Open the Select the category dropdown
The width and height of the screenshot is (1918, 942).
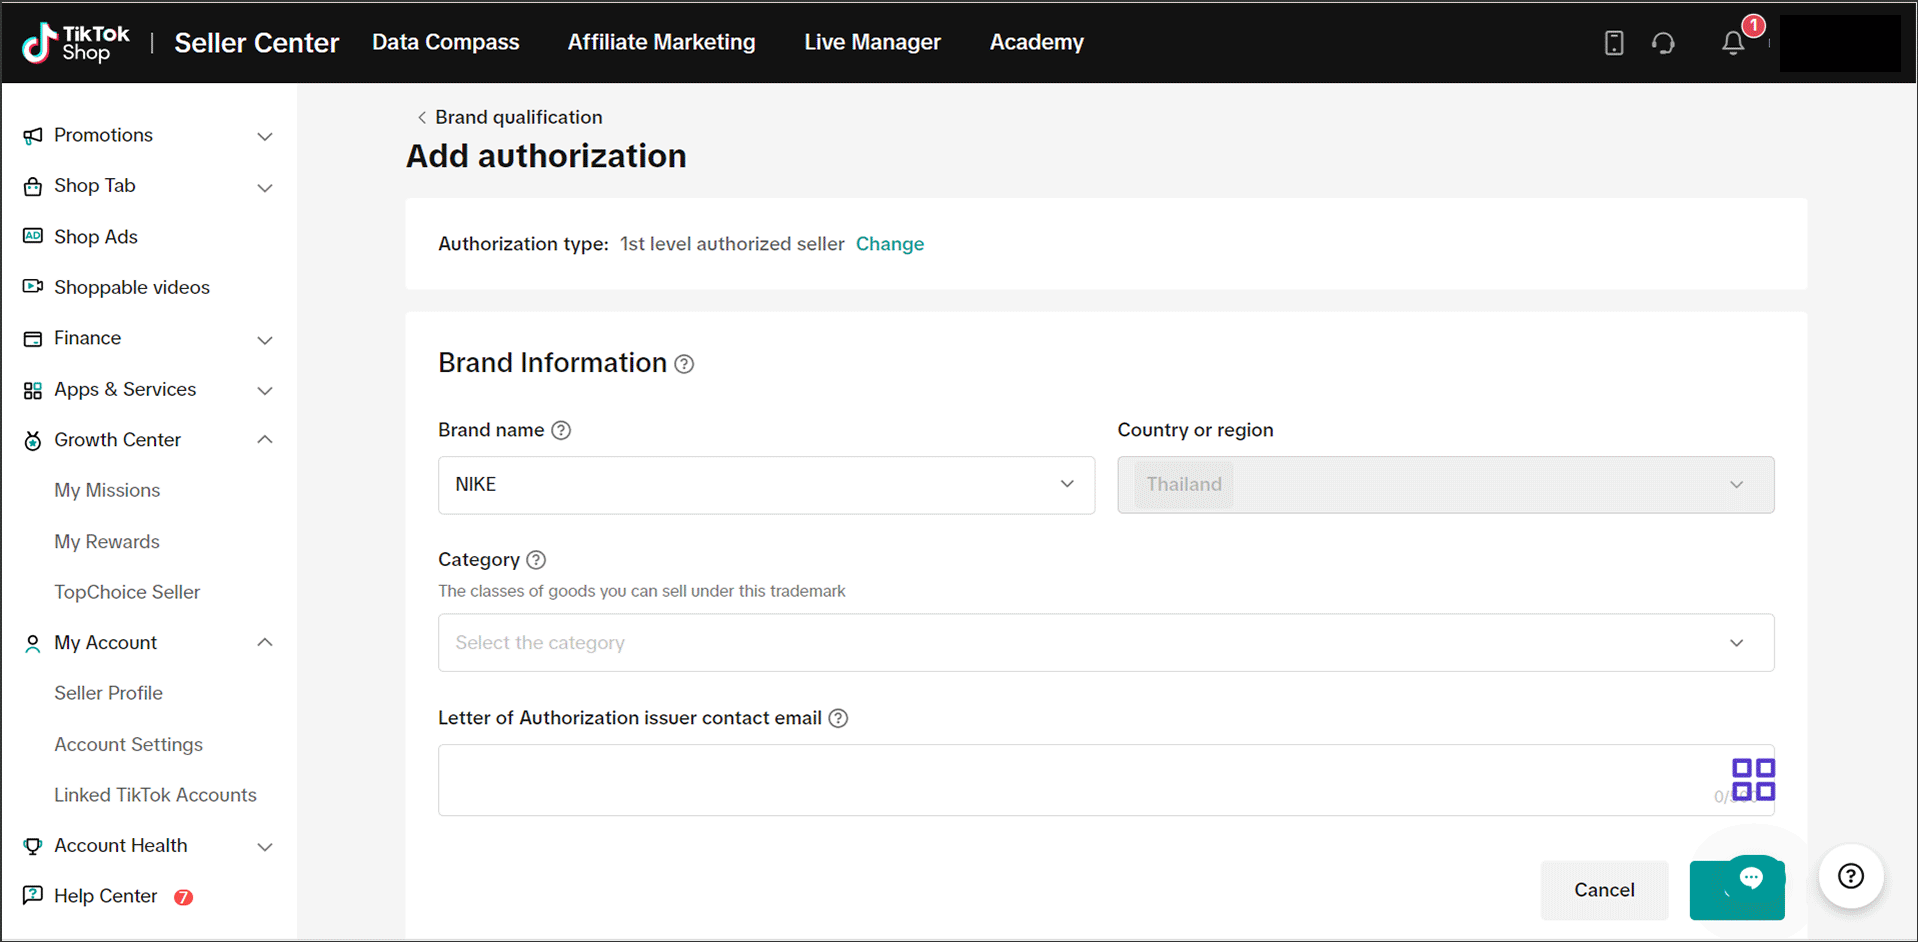click(x=1105, y=643)
